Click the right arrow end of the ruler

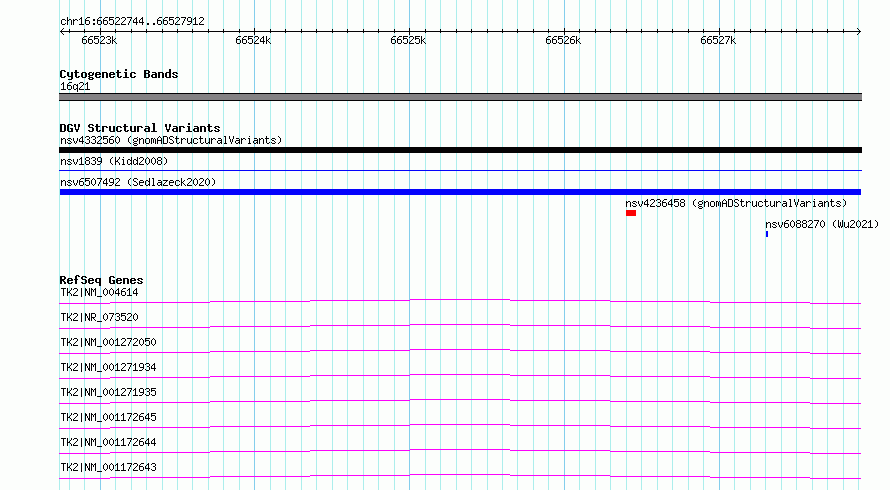859,31
